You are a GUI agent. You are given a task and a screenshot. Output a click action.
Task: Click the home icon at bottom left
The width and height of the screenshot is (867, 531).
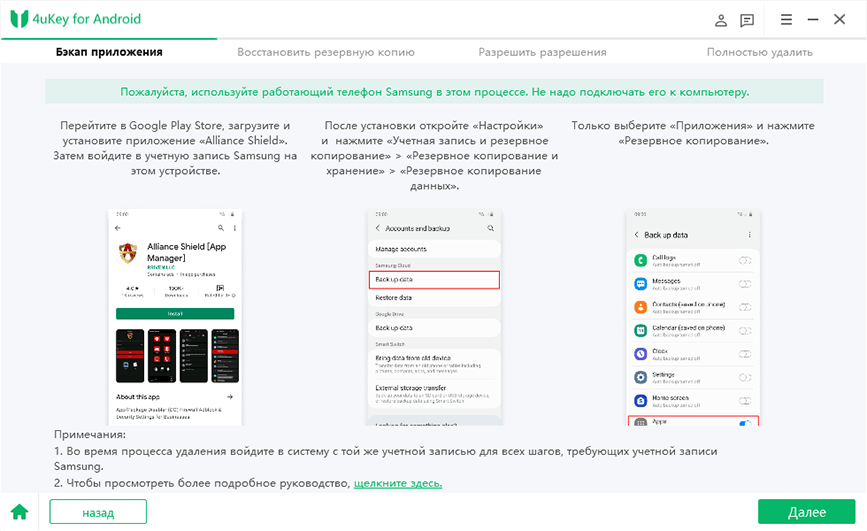[x=19, y=512]
